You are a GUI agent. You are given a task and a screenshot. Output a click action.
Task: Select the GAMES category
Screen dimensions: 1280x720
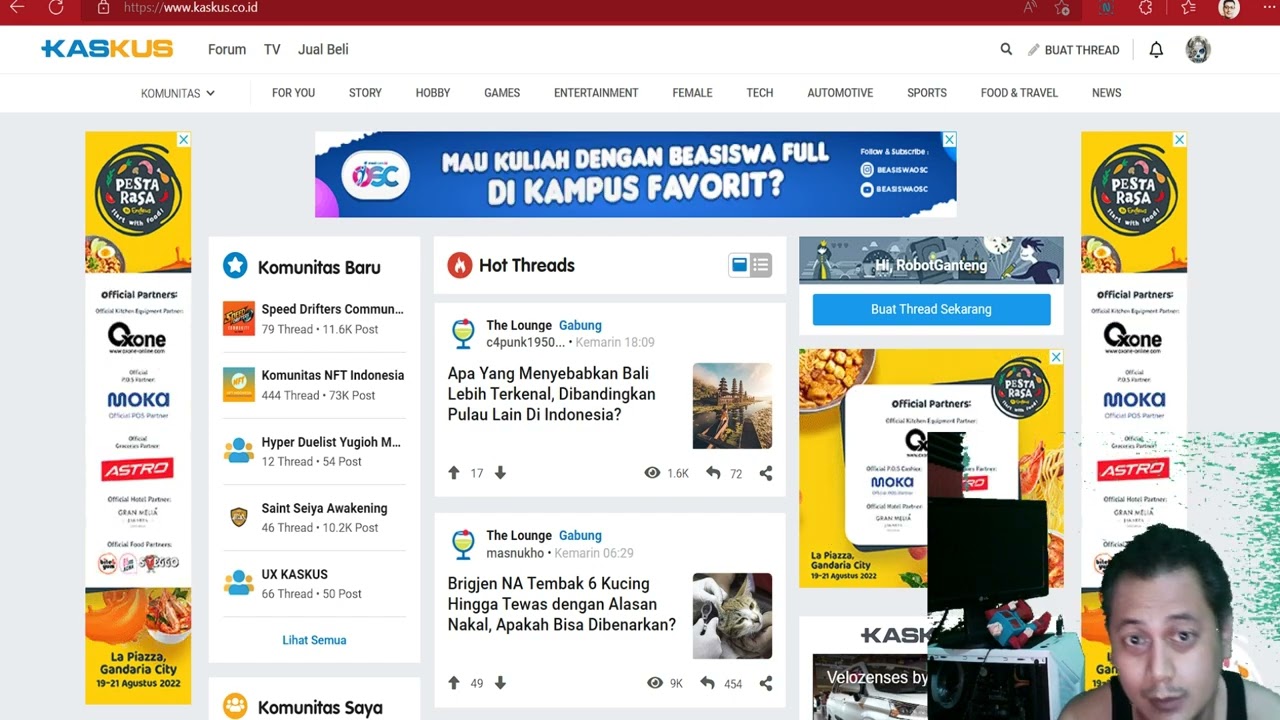click(502, 93)
